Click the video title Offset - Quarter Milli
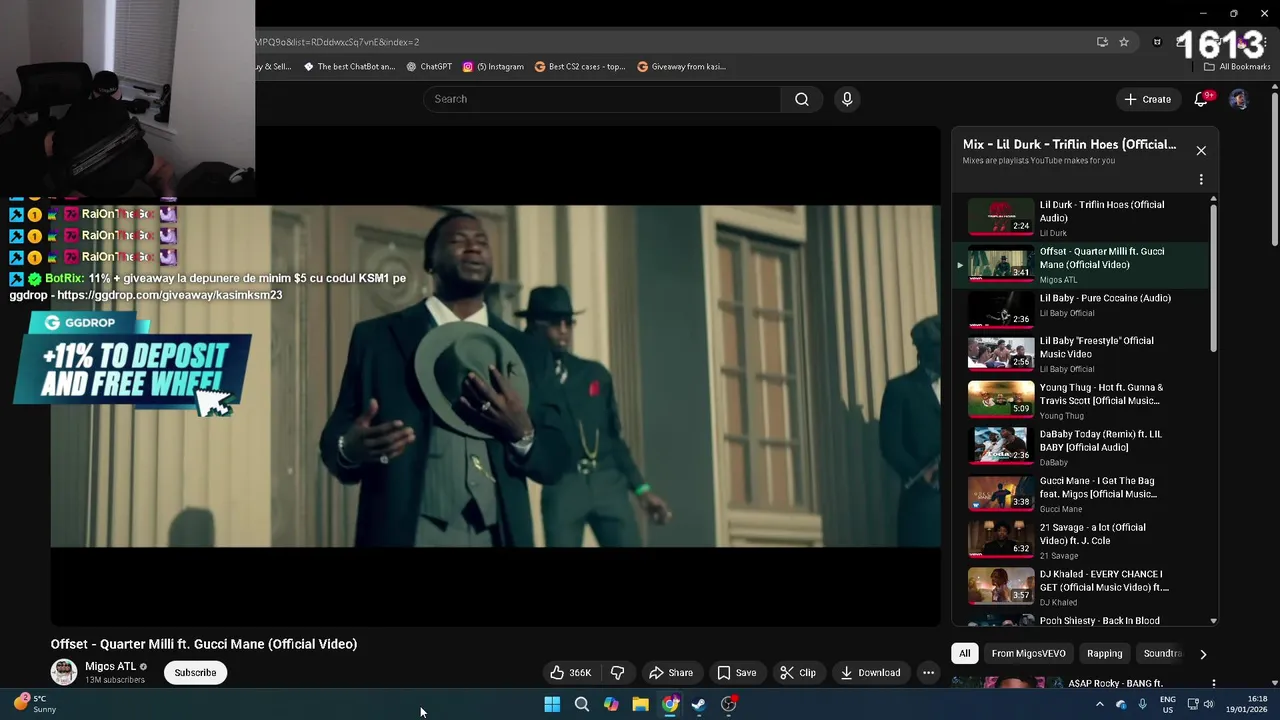 click(x=204, y=644)
